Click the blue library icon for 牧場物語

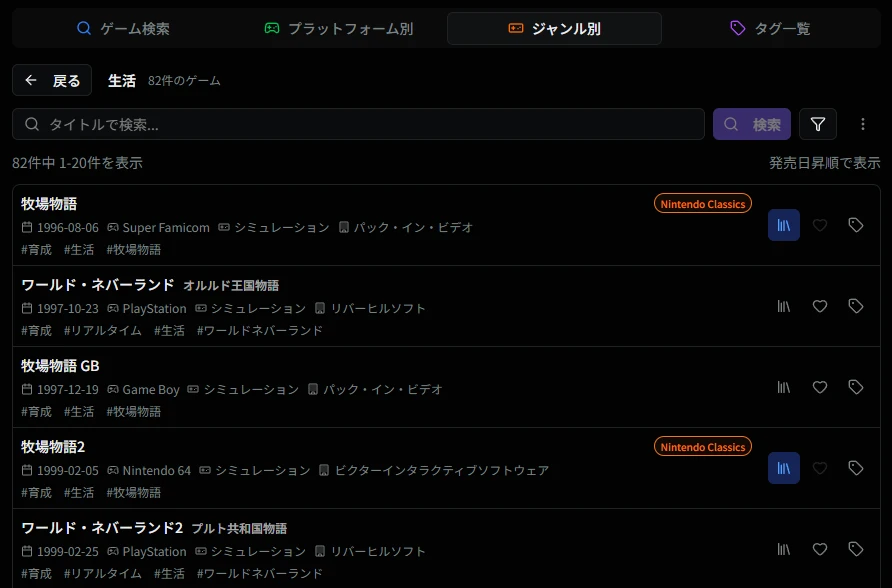point(783,225)
